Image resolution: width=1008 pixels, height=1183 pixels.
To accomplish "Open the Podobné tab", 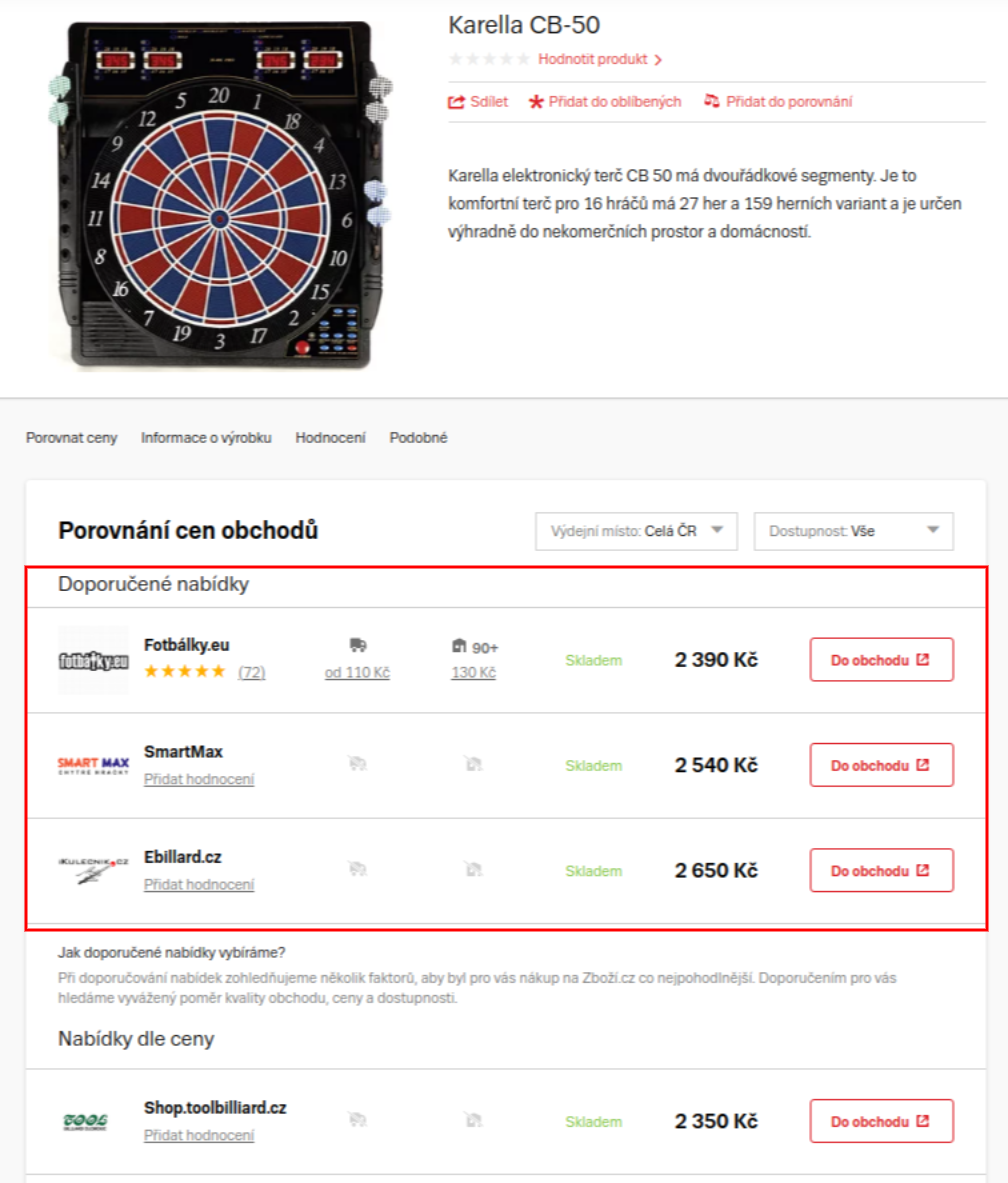I will pos(418,438).
